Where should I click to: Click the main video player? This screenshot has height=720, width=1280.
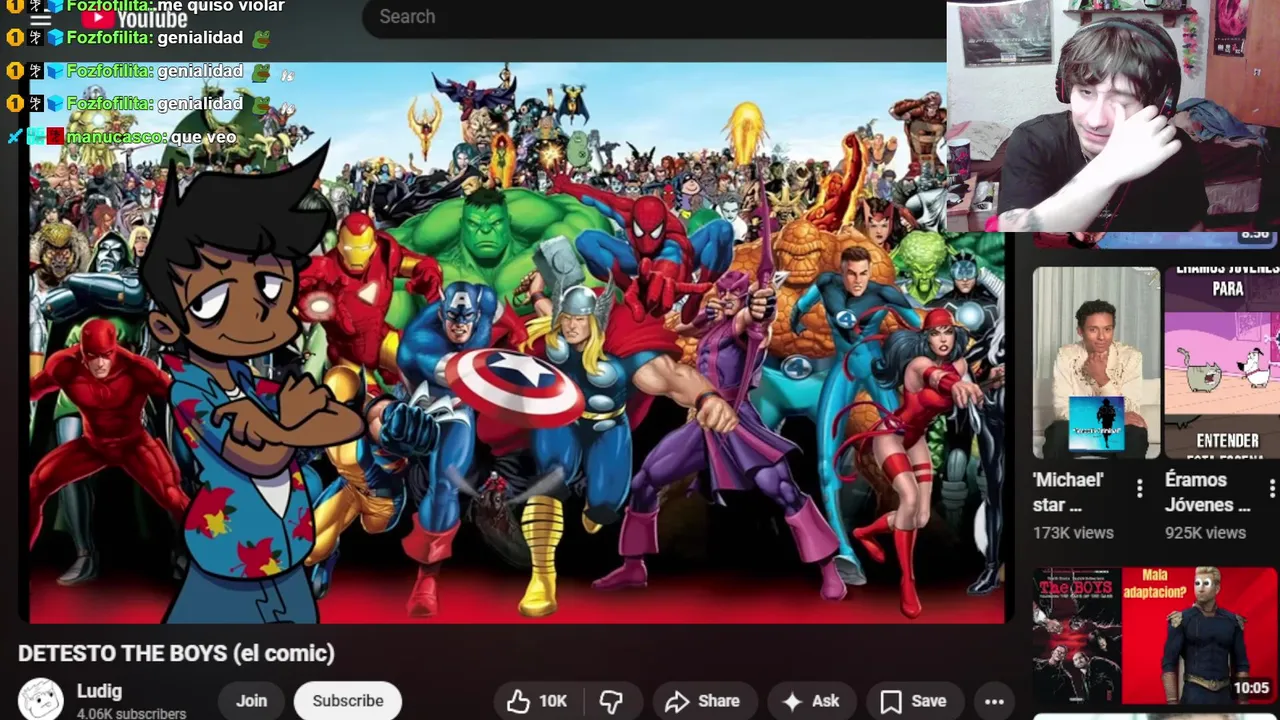click(516, 343)
